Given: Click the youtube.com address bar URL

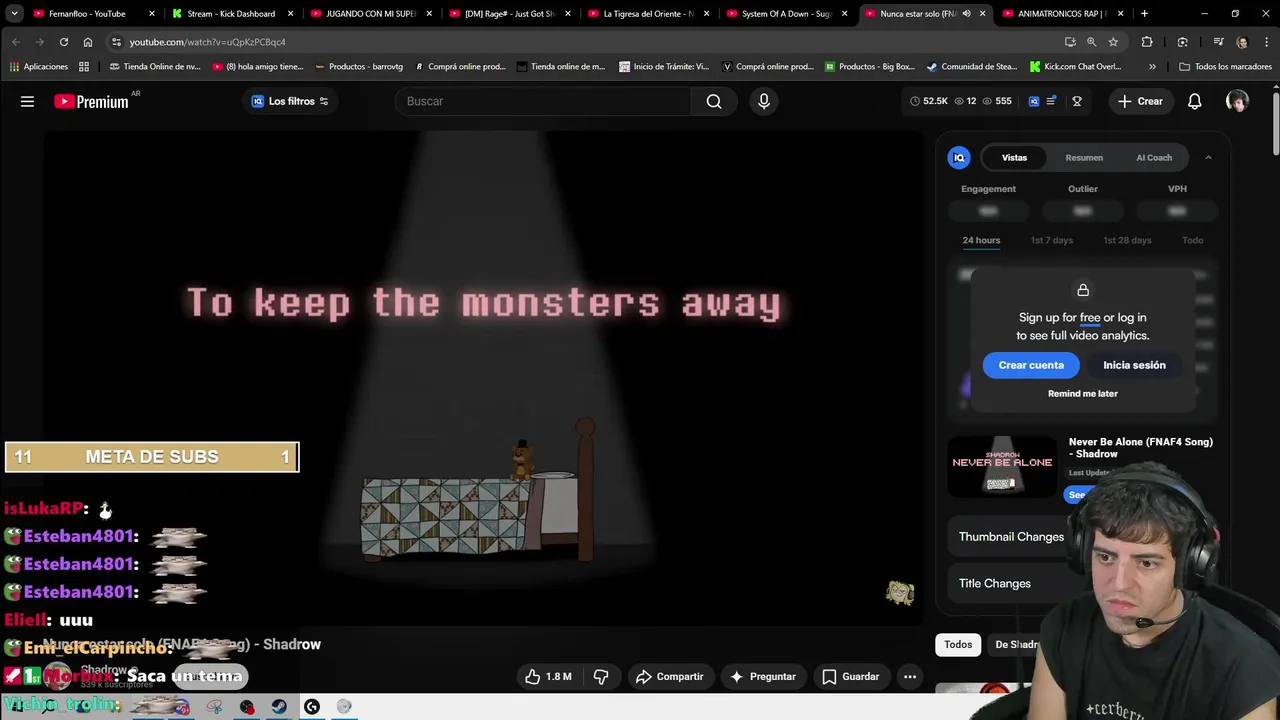Looking at the screenshot, I should [207, 42].
